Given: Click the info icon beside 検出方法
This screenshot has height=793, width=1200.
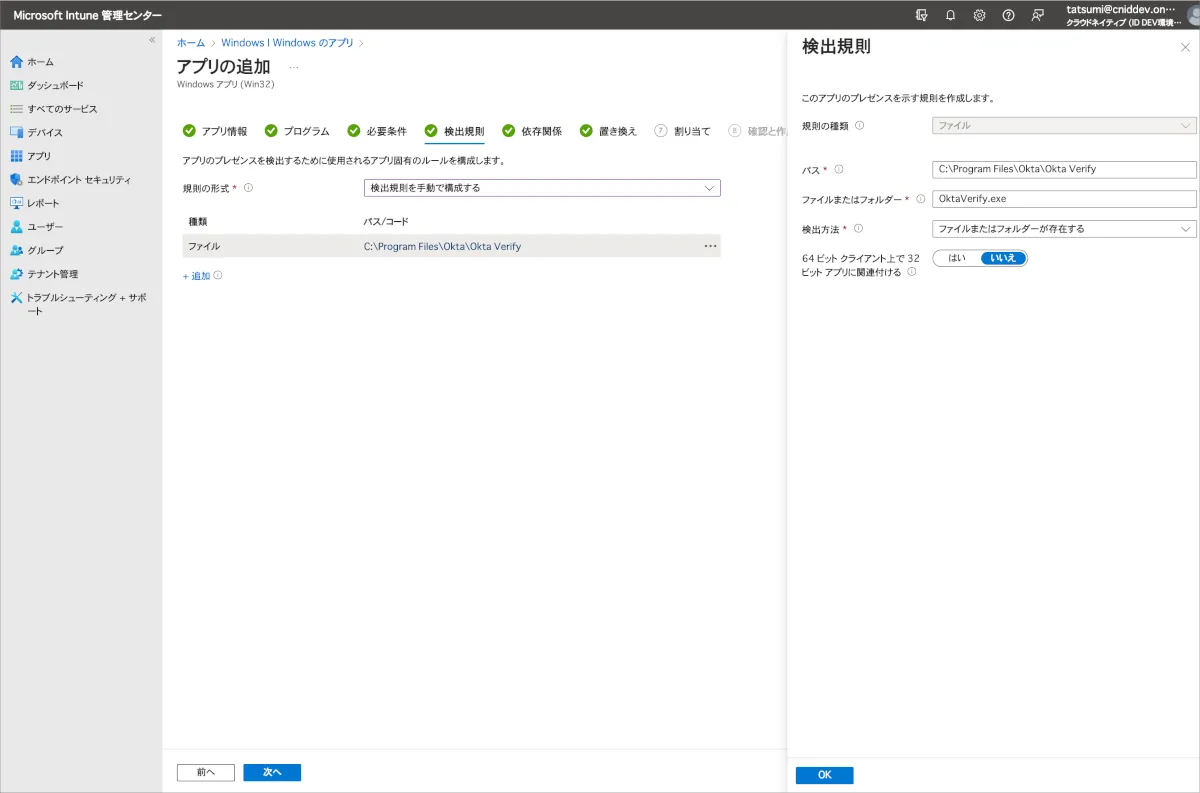Looking at the screenshot, I should click(859, 229).
